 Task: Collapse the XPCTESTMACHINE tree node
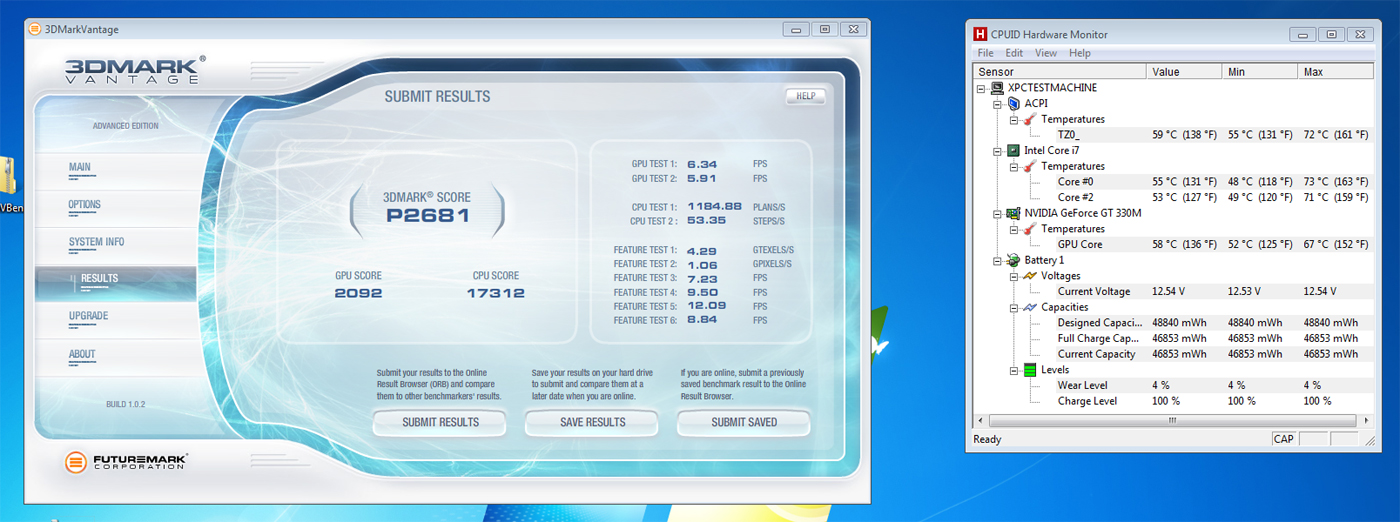(982, 88)
